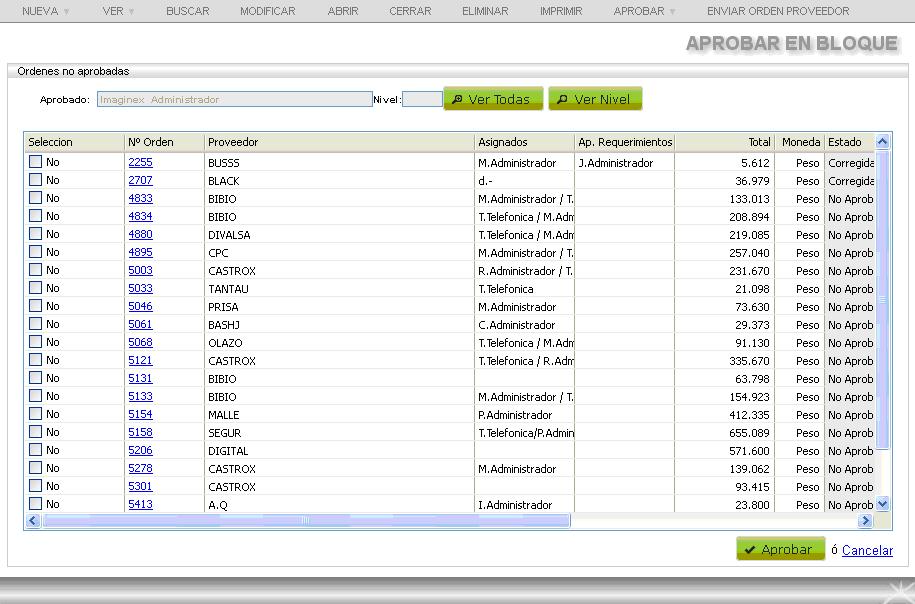Click the green Aprobar button
Image resolution: width=915 pixels, height=604 pixels.
point(780,549)
